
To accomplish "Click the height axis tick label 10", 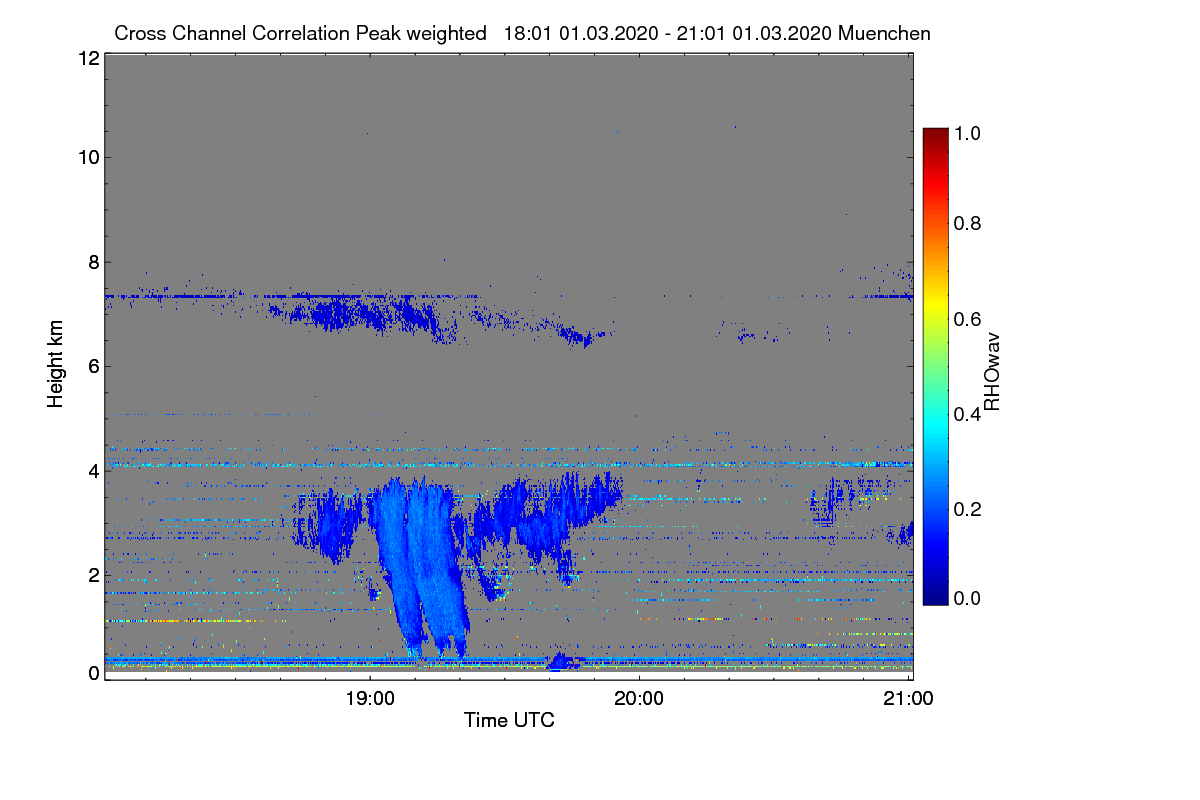I will pos(87,157).
